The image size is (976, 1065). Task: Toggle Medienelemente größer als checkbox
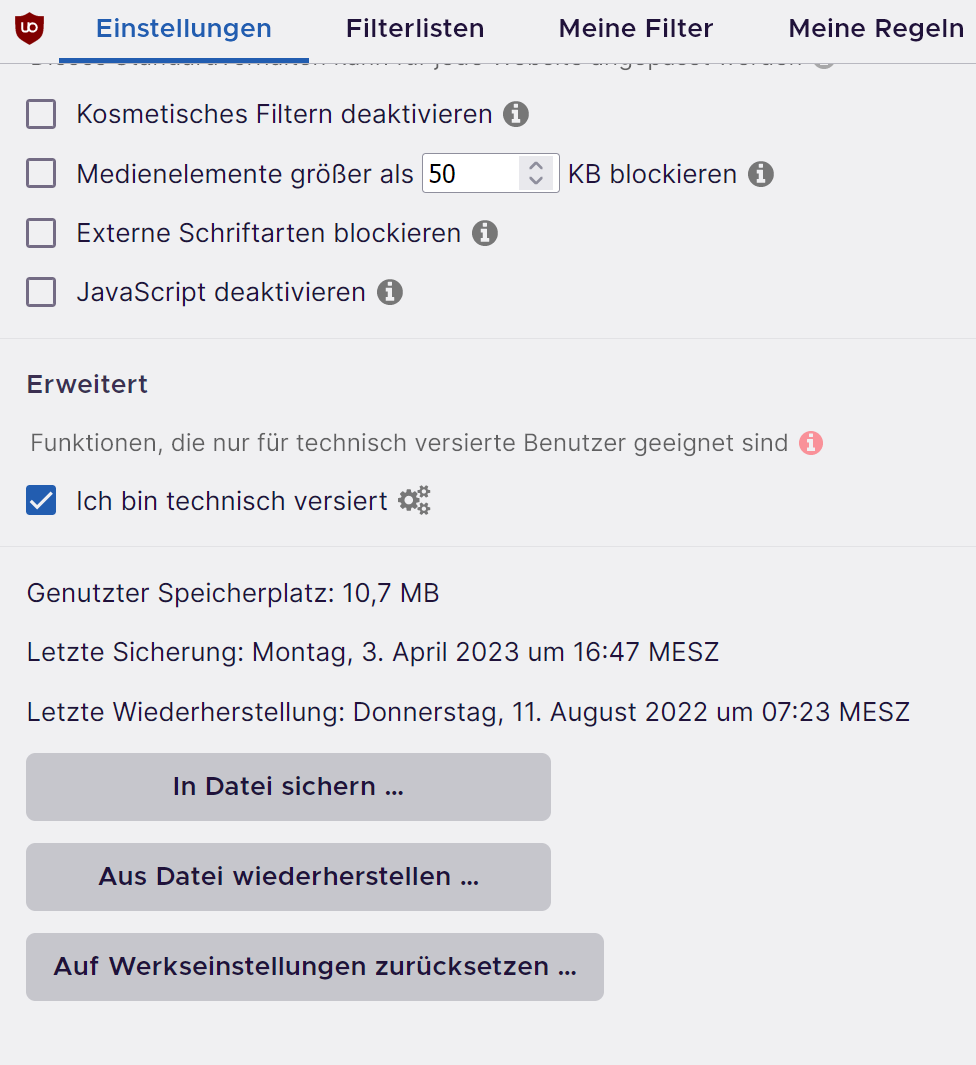pos(41,174)
